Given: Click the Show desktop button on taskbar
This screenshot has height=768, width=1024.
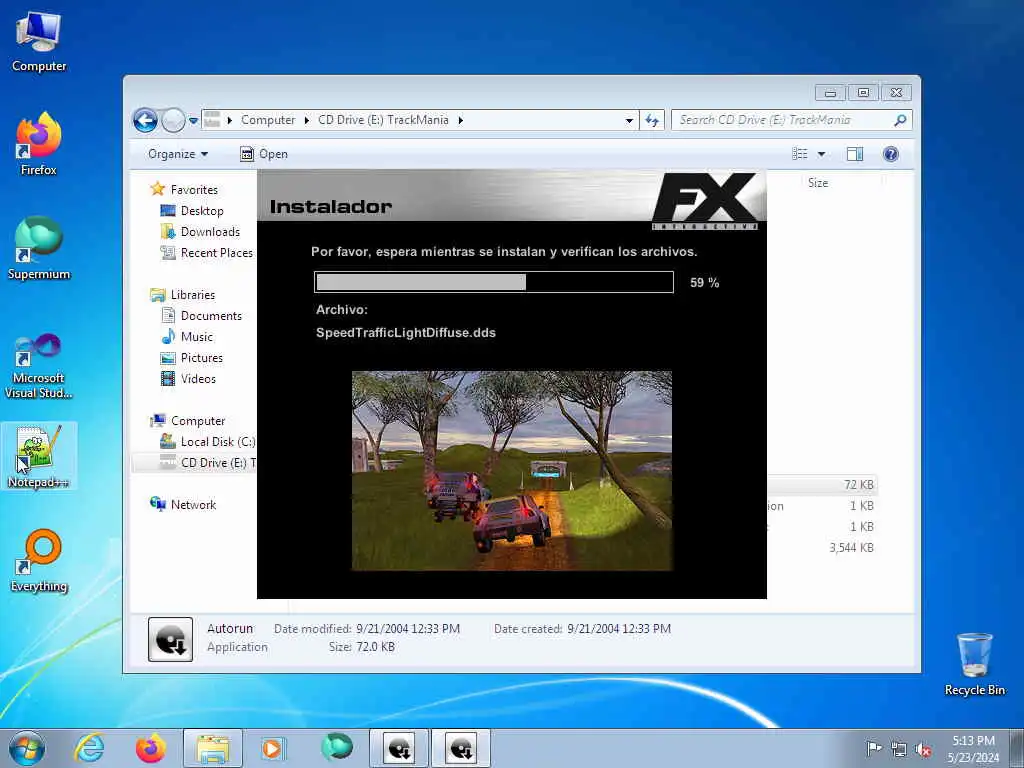Looking at the screenshot, I should coord(1017,748).
